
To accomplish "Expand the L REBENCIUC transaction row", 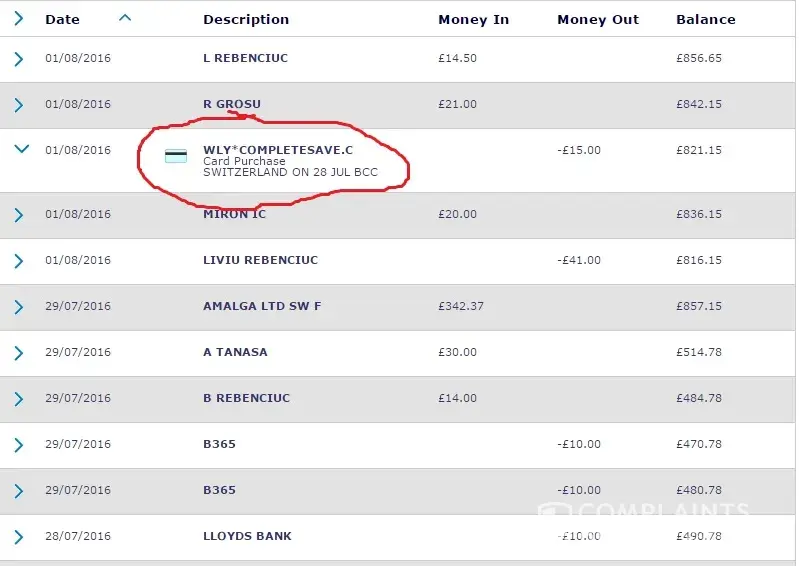I will click(x=19, y=59).
